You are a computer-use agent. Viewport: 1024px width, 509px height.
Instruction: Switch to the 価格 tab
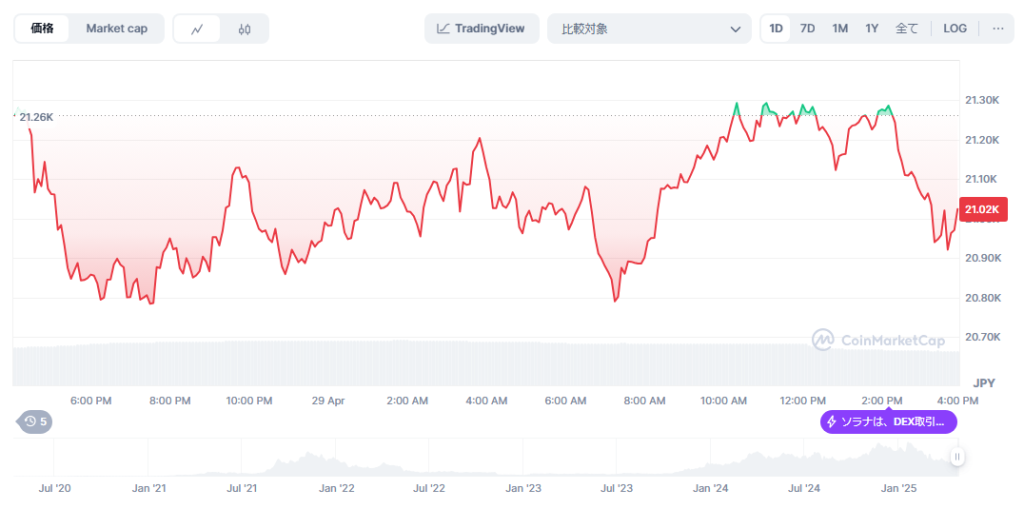[x=43, y=29]
